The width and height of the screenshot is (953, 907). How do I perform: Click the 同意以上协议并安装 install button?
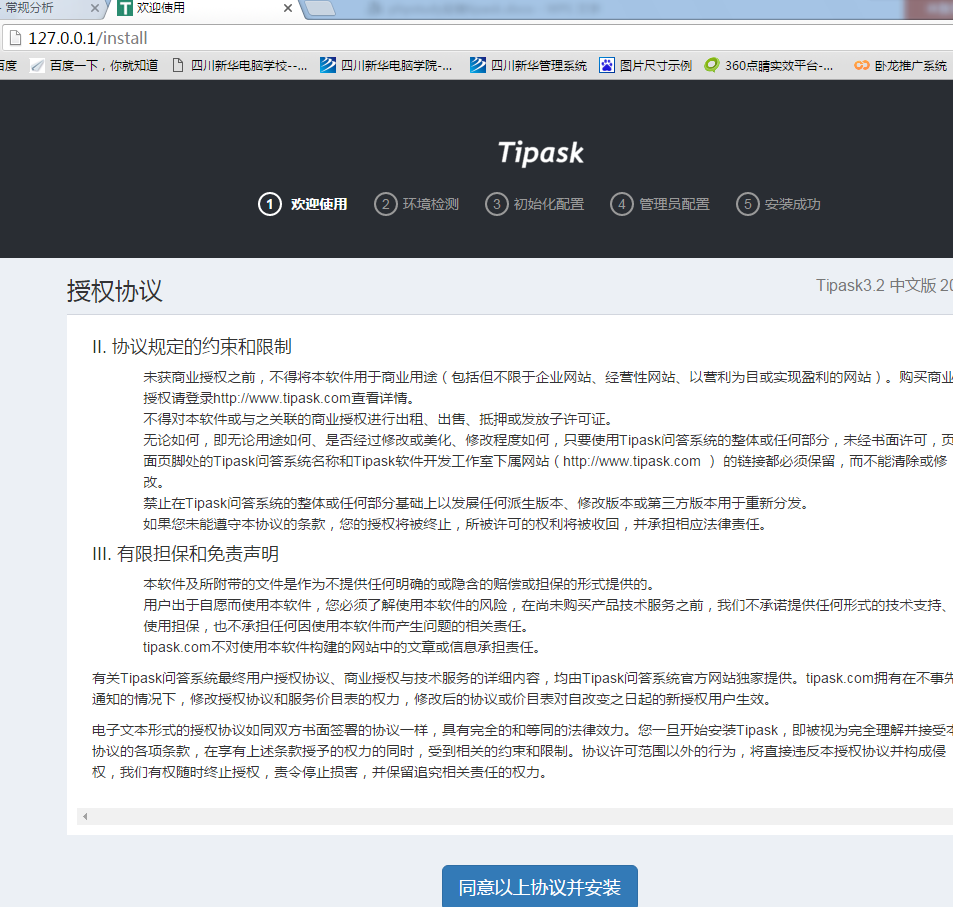539,888
